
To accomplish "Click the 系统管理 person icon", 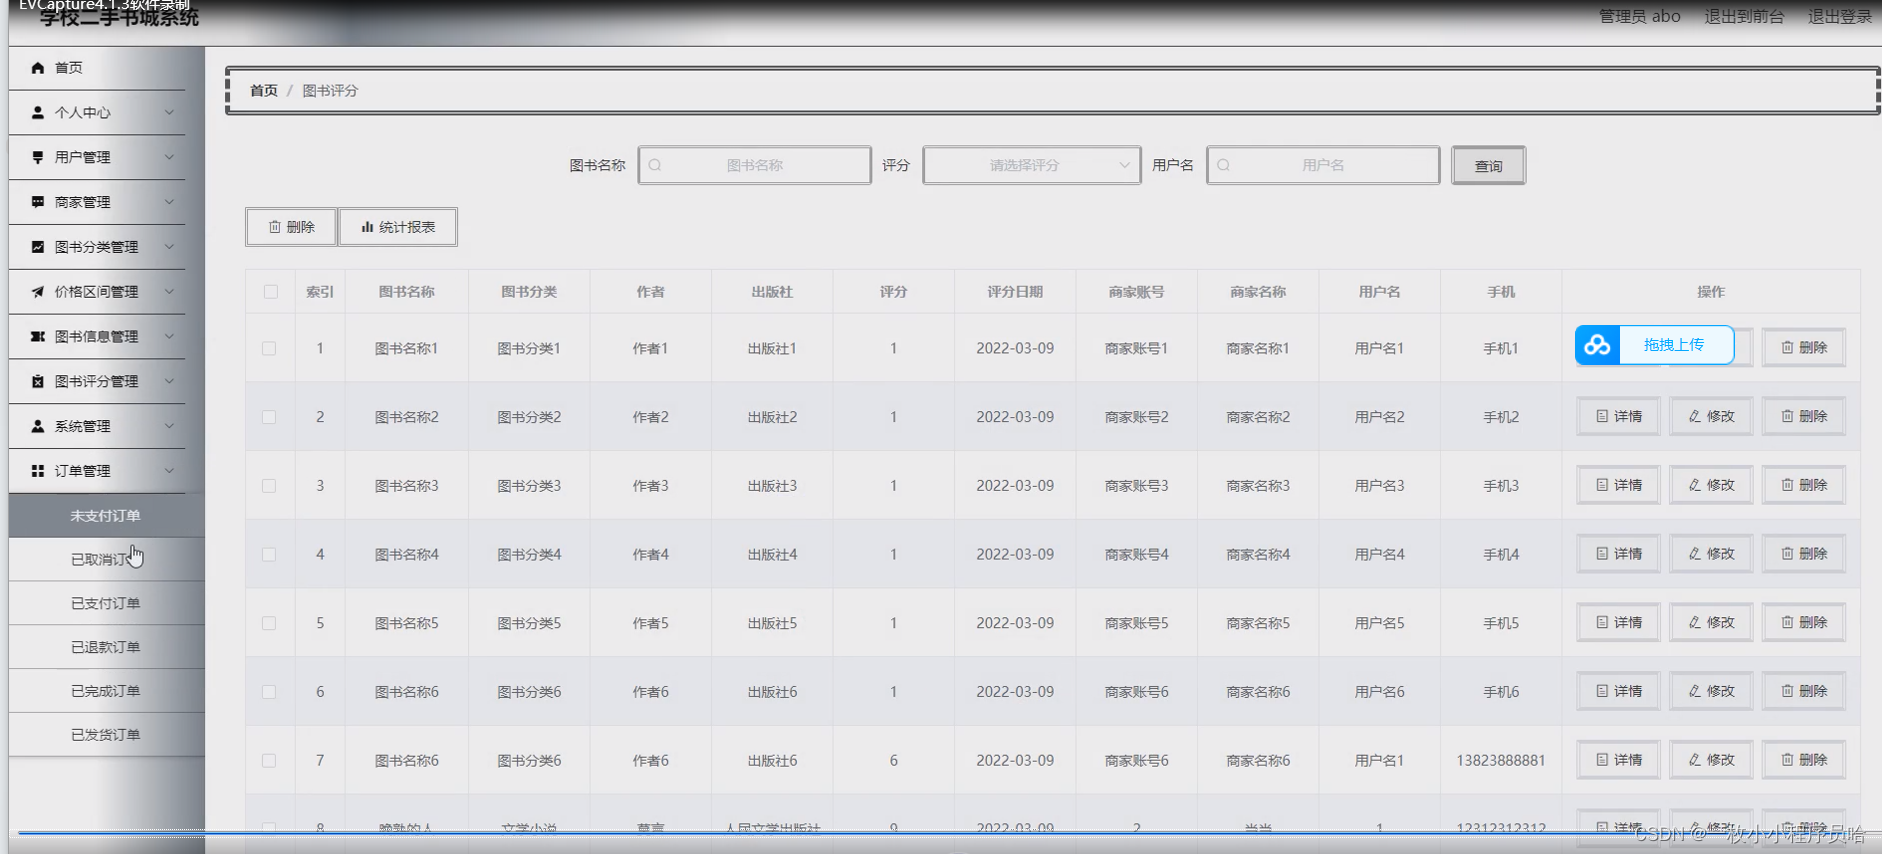I will pos(38,426).
